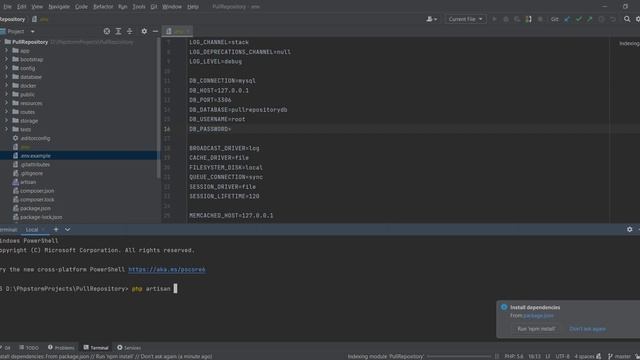Viewport: 640px width, 360px height.
Task: Click the Select Opened File target icon
Action: click(107, 31)
